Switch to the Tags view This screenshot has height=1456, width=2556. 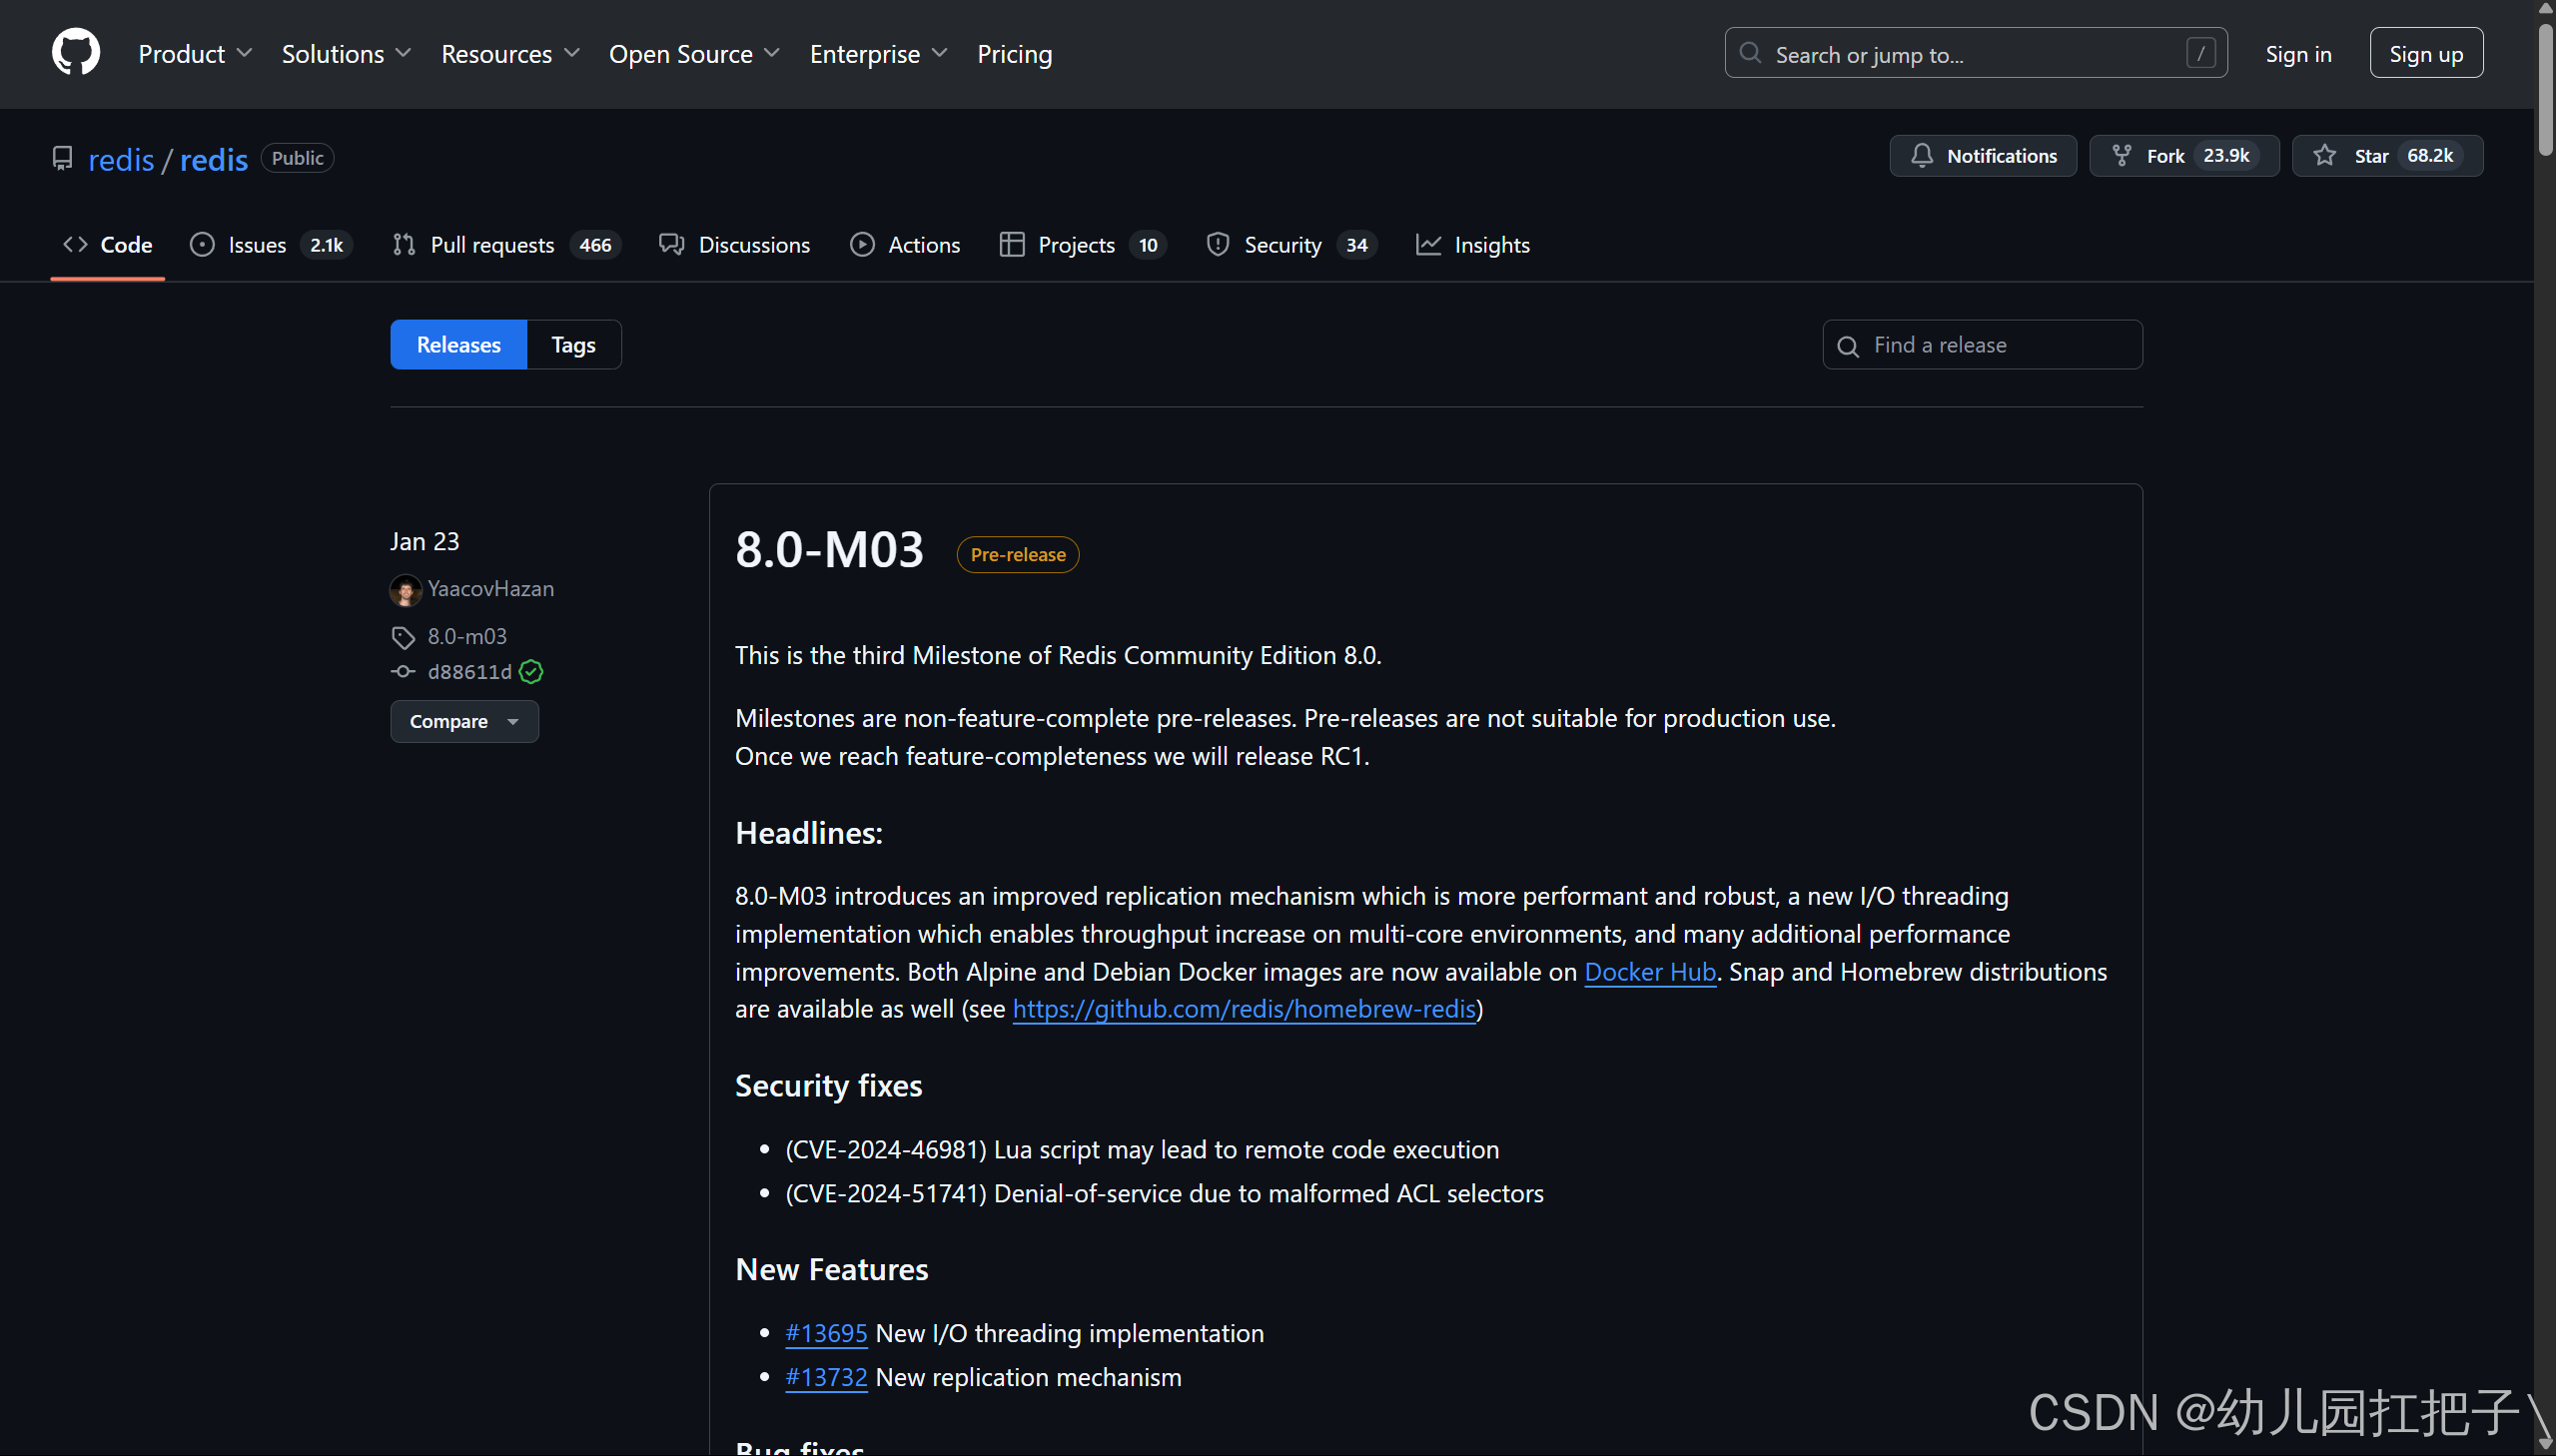tap(573, 345)
